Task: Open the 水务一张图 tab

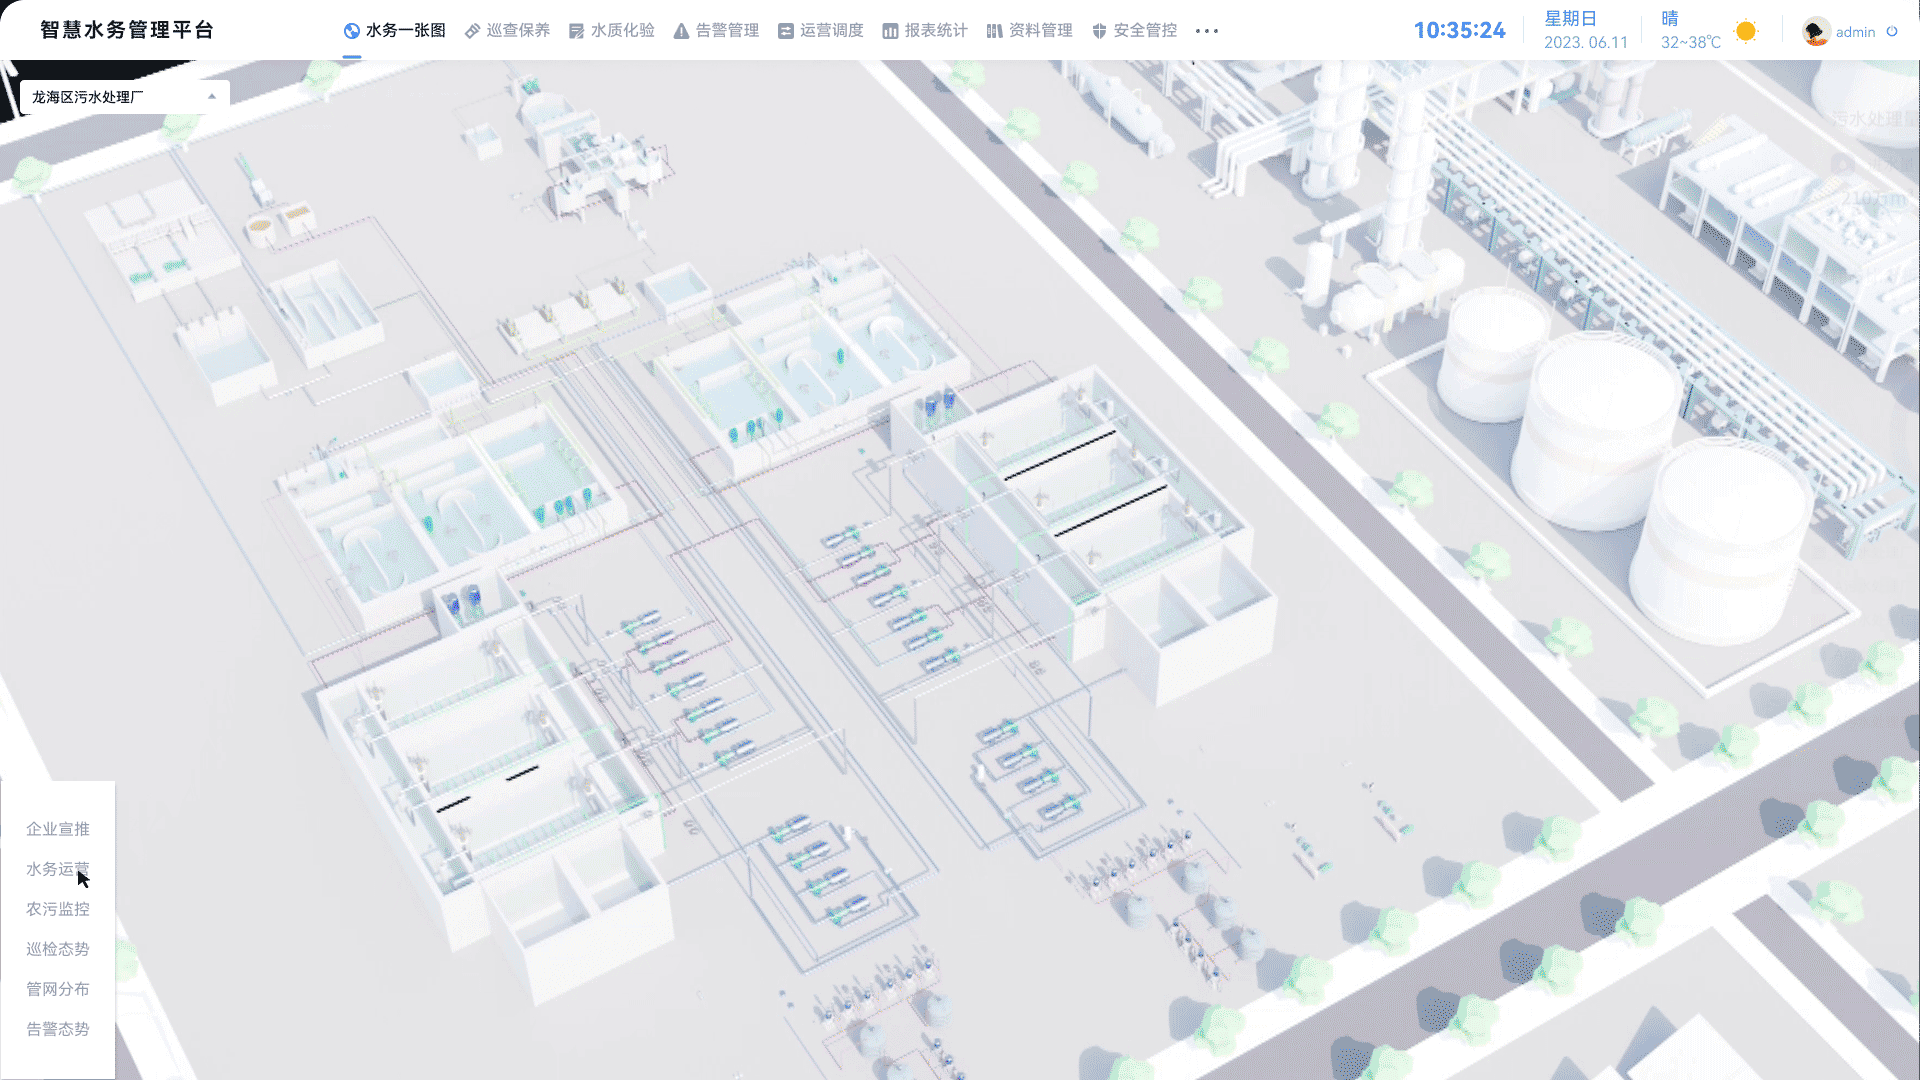Action: click(395, 31)
